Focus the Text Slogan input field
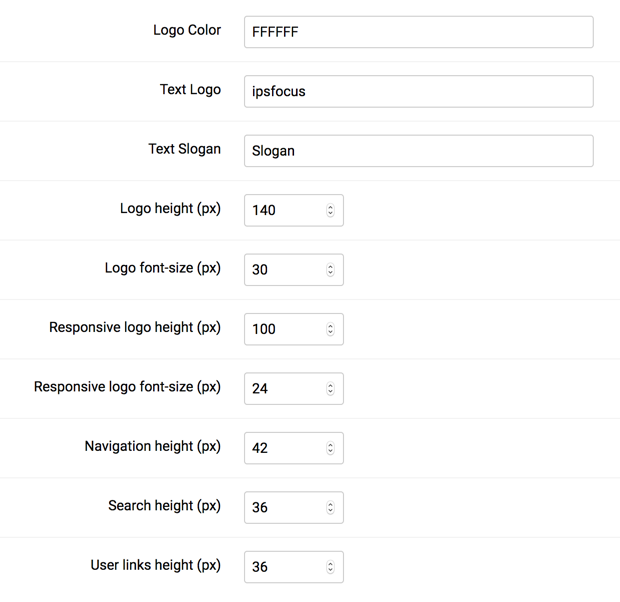 tap(418, 151)
